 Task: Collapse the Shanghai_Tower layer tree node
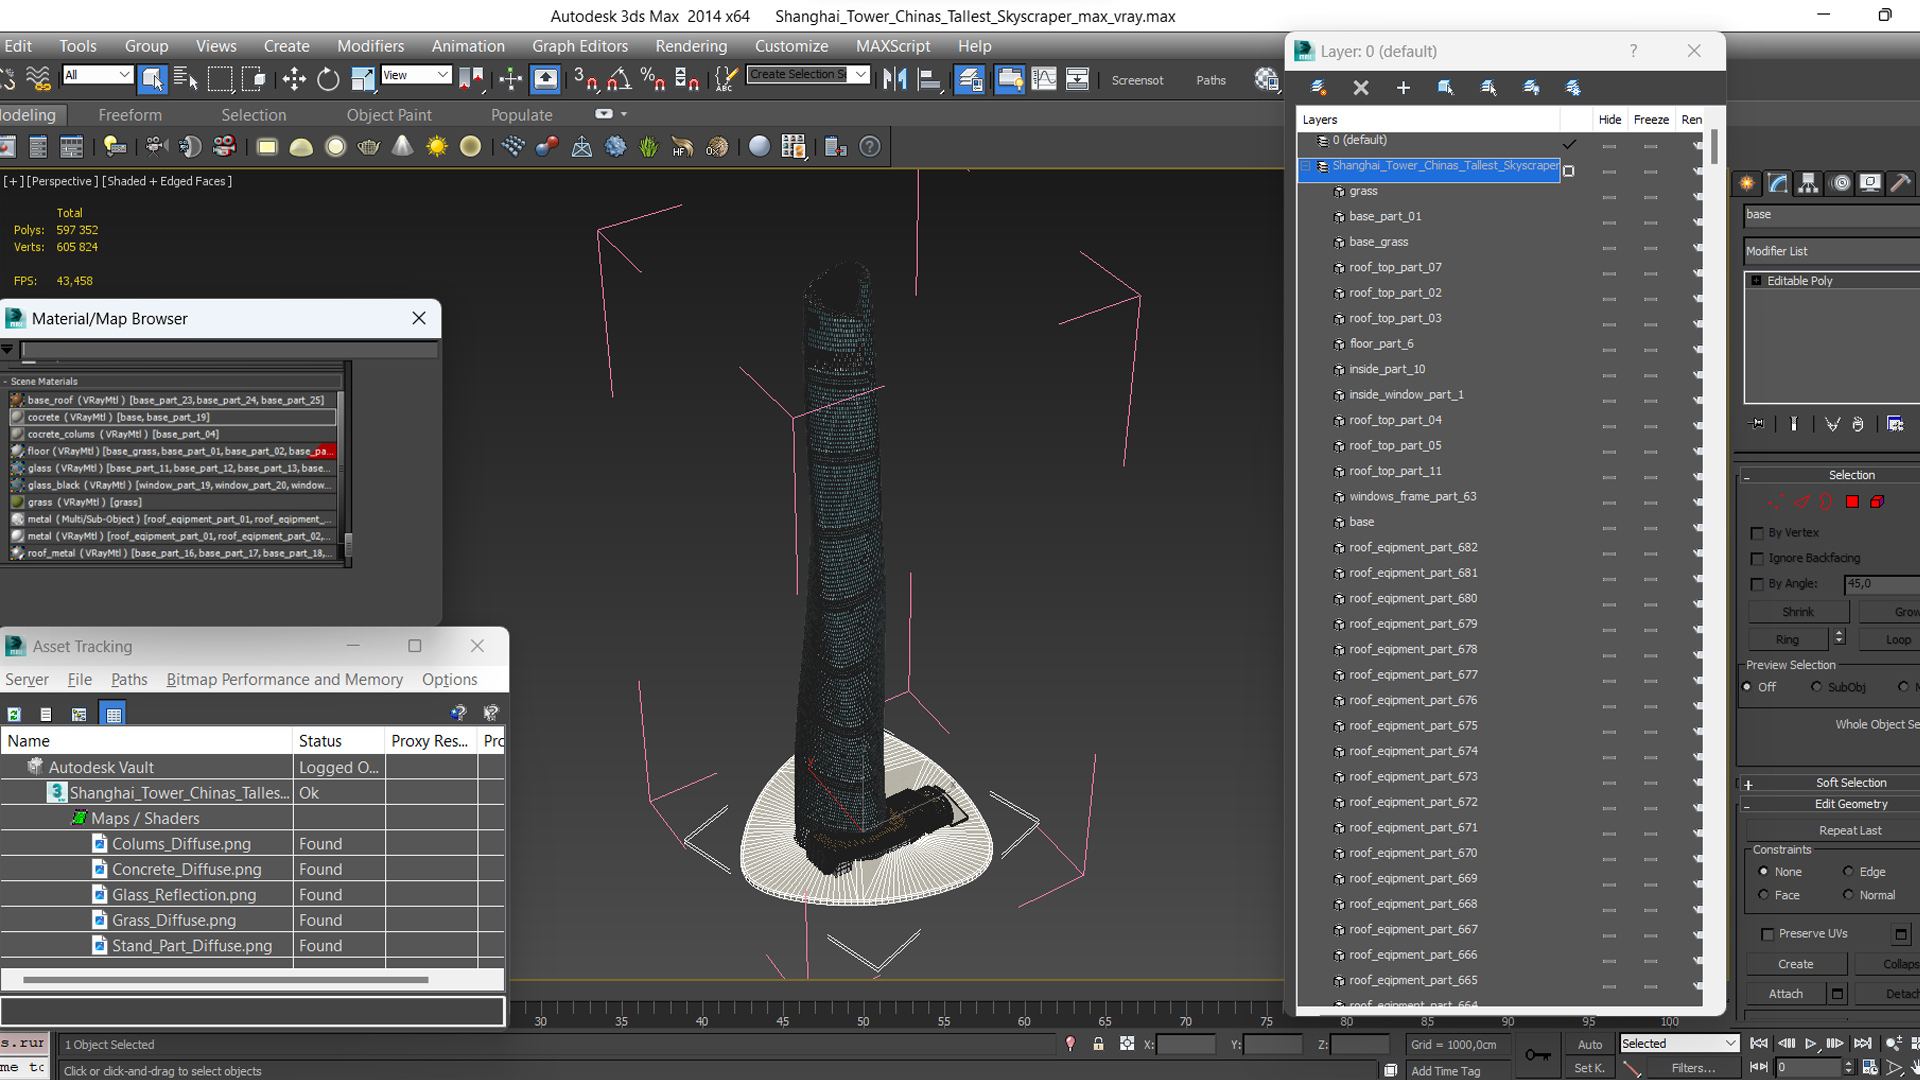(x=1306, y=166)
